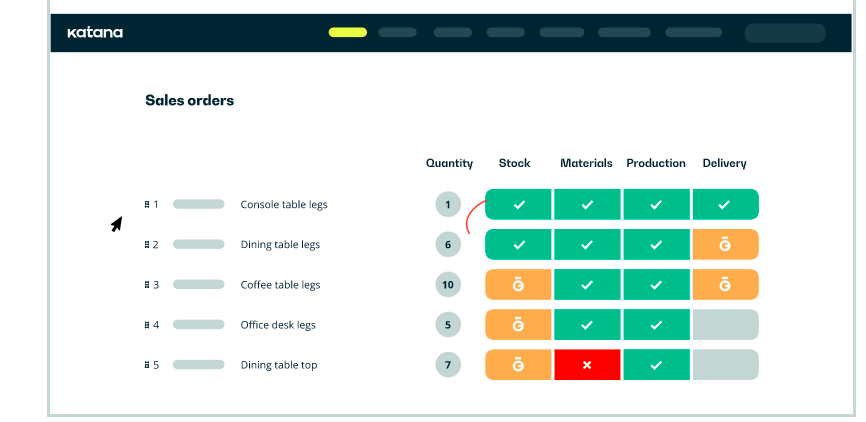Select the highlighted yellow navigation tab
This screenshot has height=422, width=866.
pos(347,32)
